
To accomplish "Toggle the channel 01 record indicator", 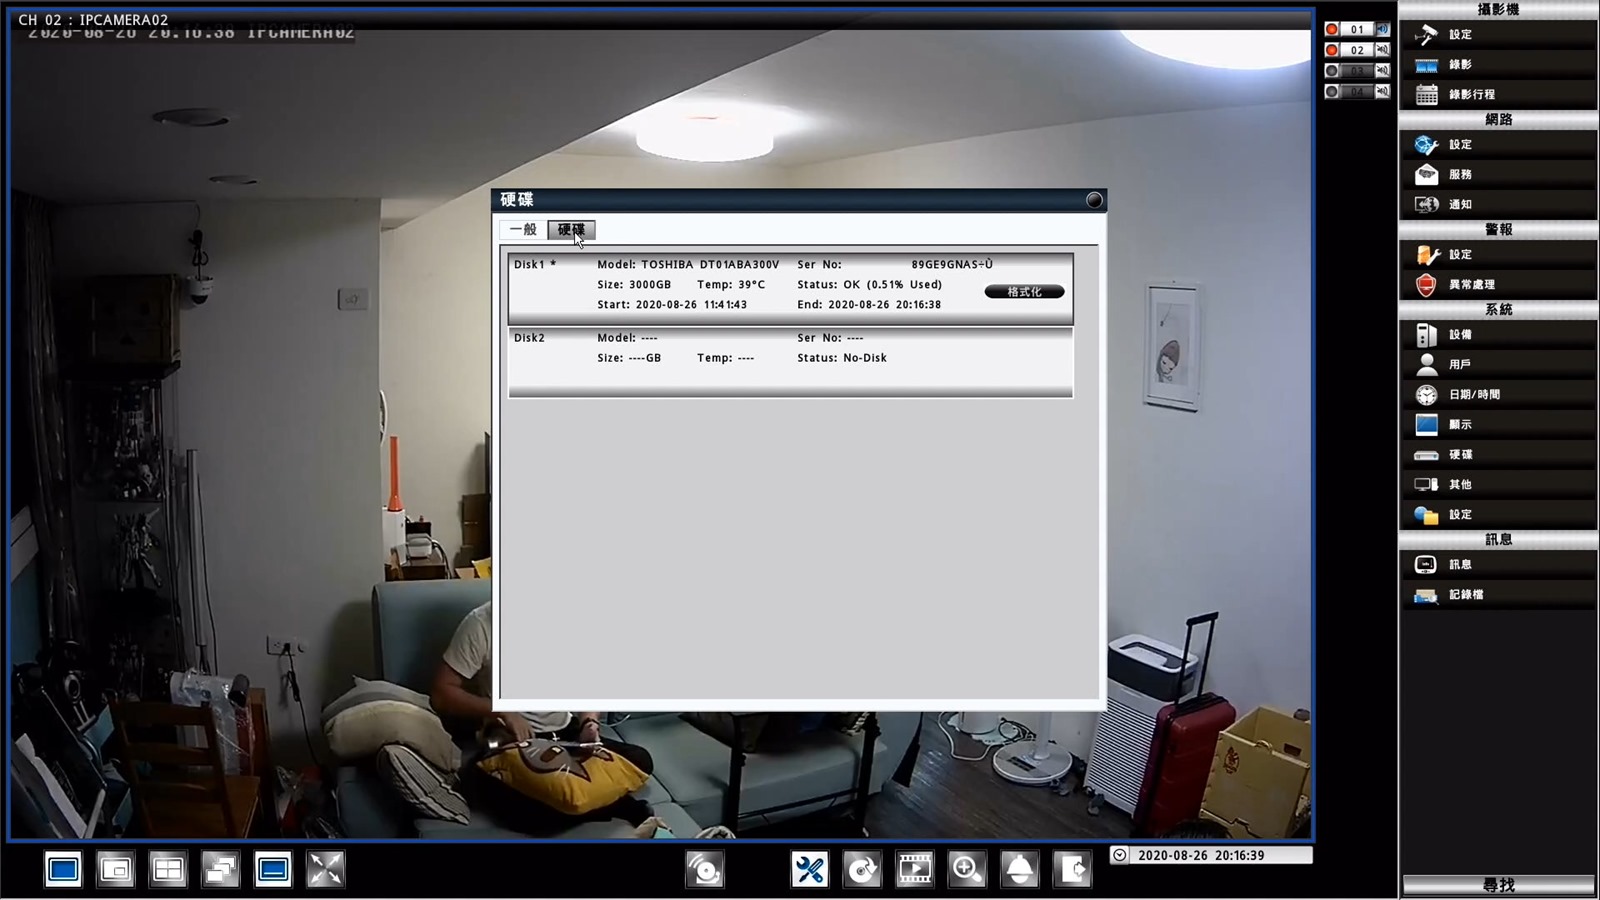I will tap(1332, 29).
